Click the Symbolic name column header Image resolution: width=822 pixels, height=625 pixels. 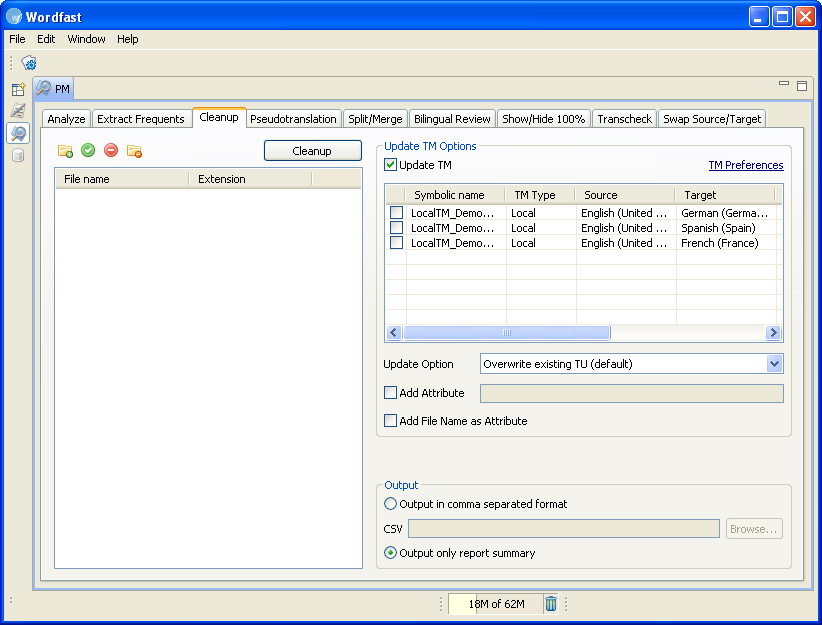455,195
